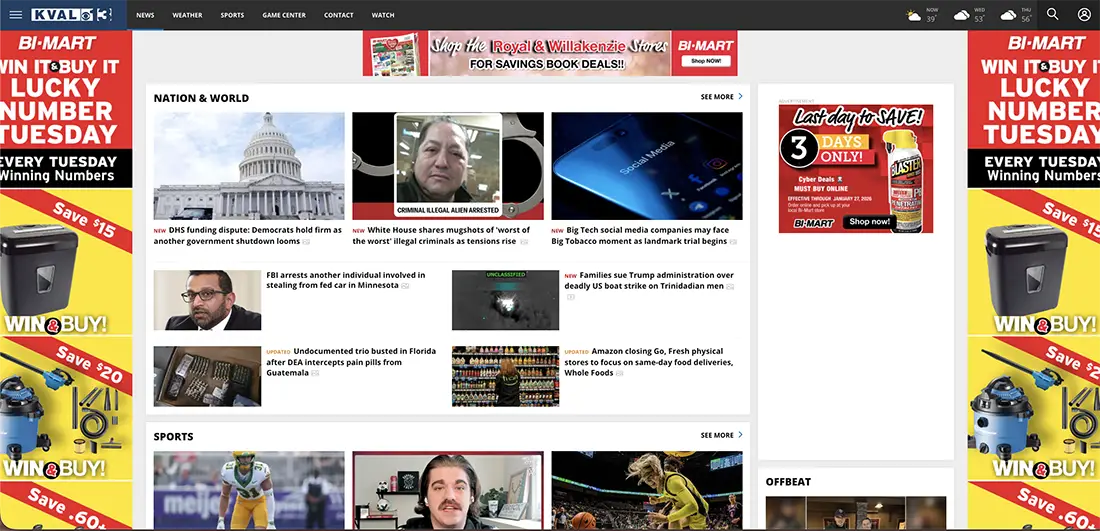Open the football player sports thumbnail
The image size is (1100, 531).
249,490
